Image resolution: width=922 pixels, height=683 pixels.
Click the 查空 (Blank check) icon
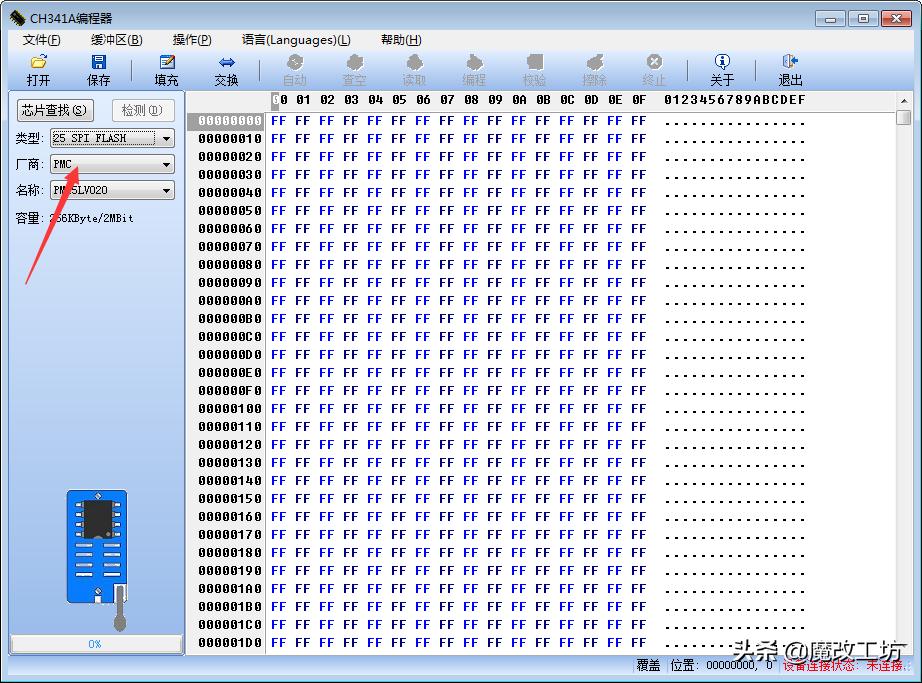[x=355, y=62]
